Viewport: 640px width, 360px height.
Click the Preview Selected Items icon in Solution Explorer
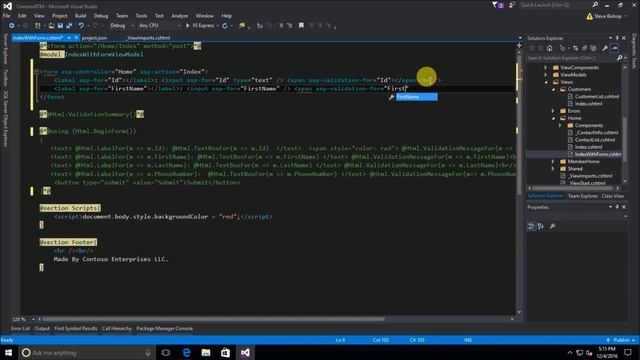614,48
